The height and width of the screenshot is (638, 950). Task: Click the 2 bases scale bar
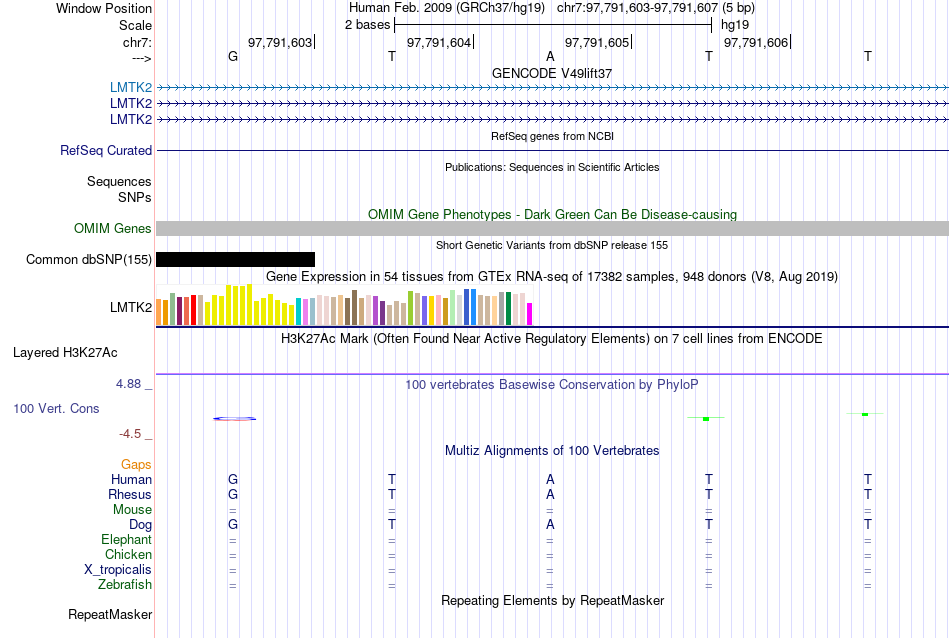(x=553, y=25)
